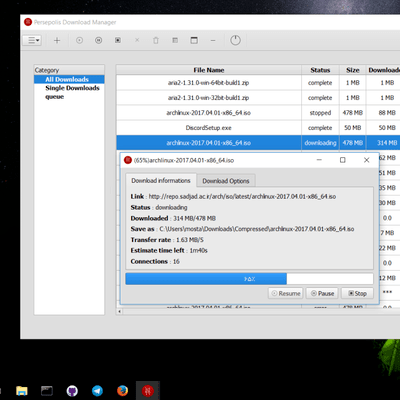Select aria2-1.31.0-win-32bit-build1.zip row

coord(258,98)
